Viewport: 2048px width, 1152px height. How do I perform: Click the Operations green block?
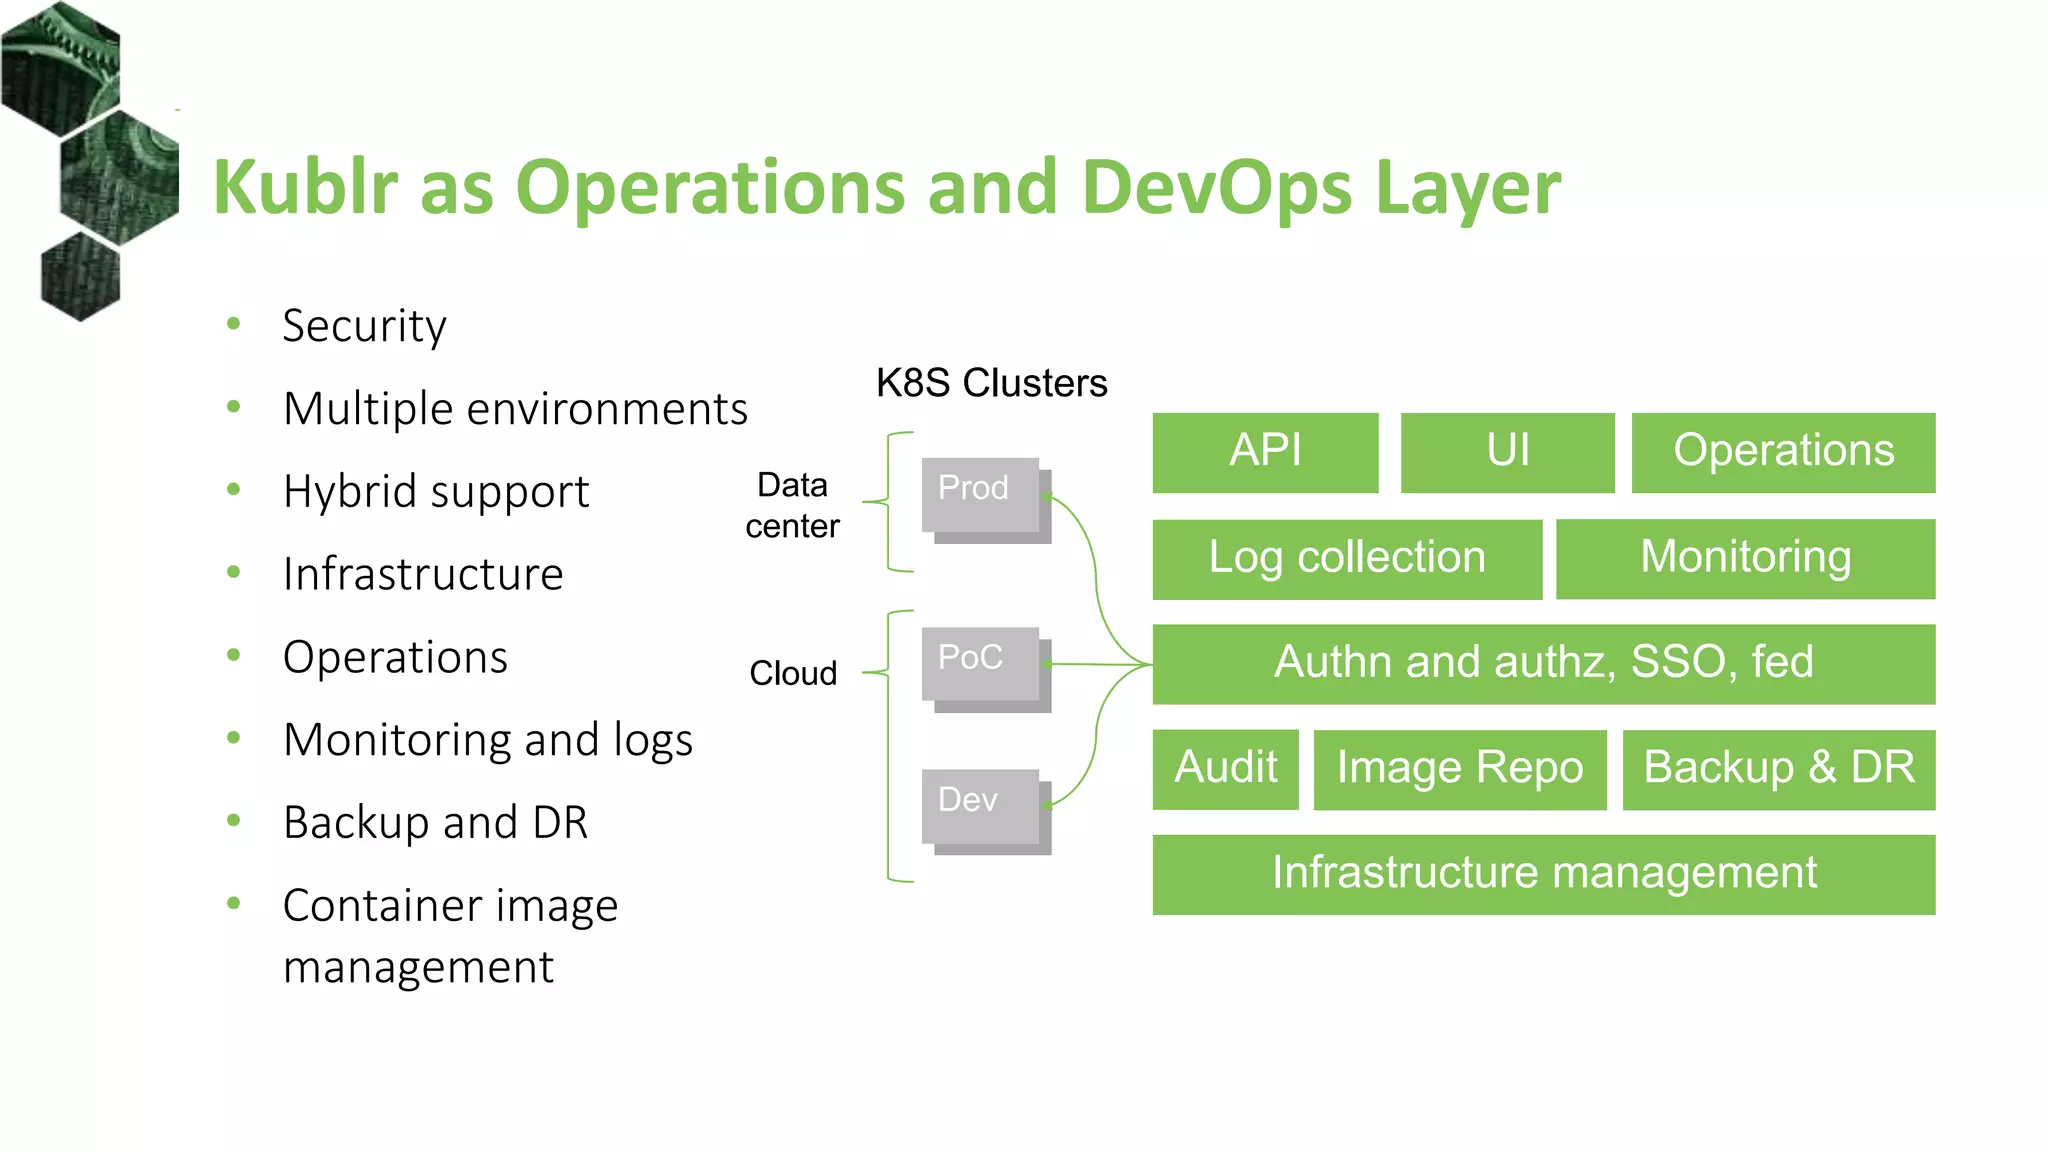(x=1783, y=452)
